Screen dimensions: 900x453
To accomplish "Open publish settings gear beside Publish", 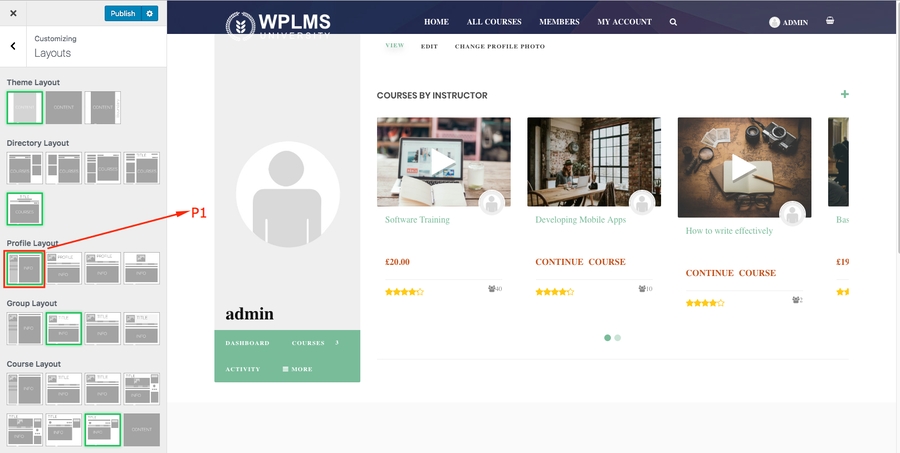I will (150, 13).
